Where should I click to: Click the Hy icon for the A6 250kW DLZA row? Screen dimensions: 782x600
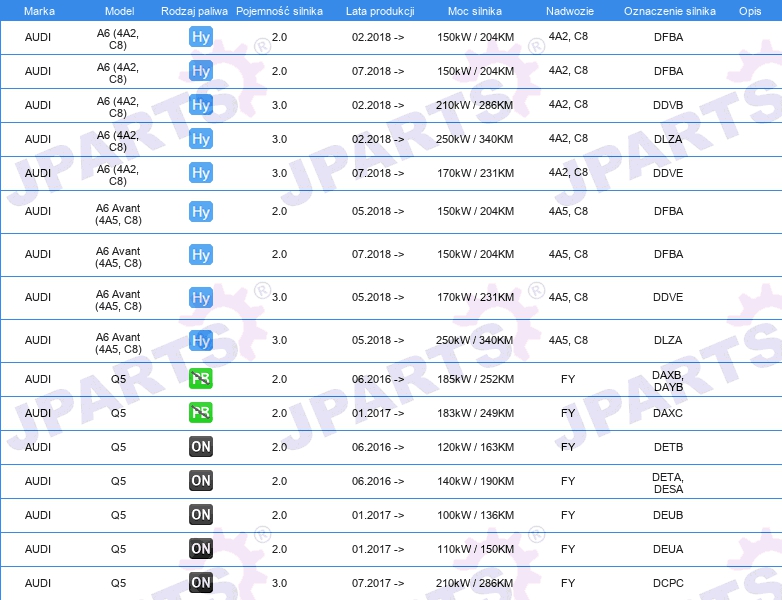[201, 139]
